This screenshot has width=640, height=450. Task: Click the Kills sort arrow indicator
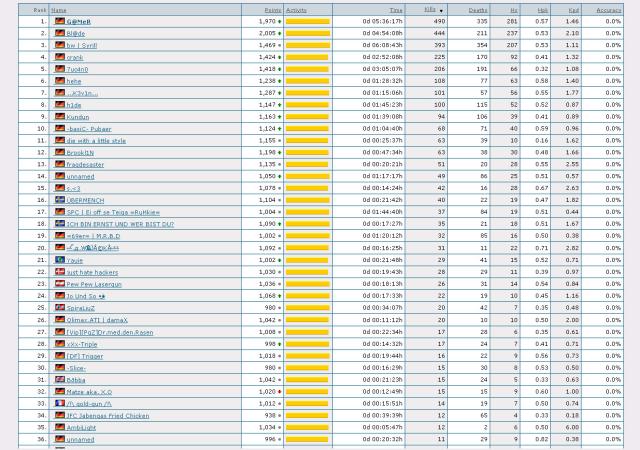point(441,10)
